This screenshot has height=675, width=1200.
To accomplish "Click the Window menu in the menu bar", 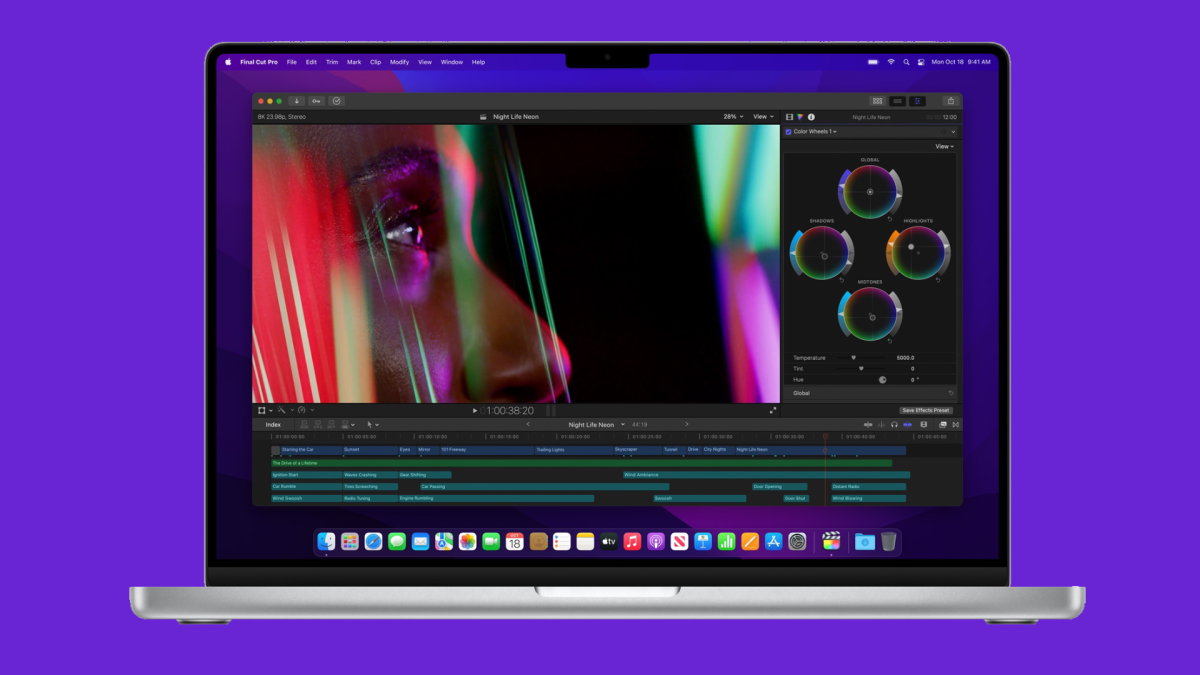I will click(451, 62).
